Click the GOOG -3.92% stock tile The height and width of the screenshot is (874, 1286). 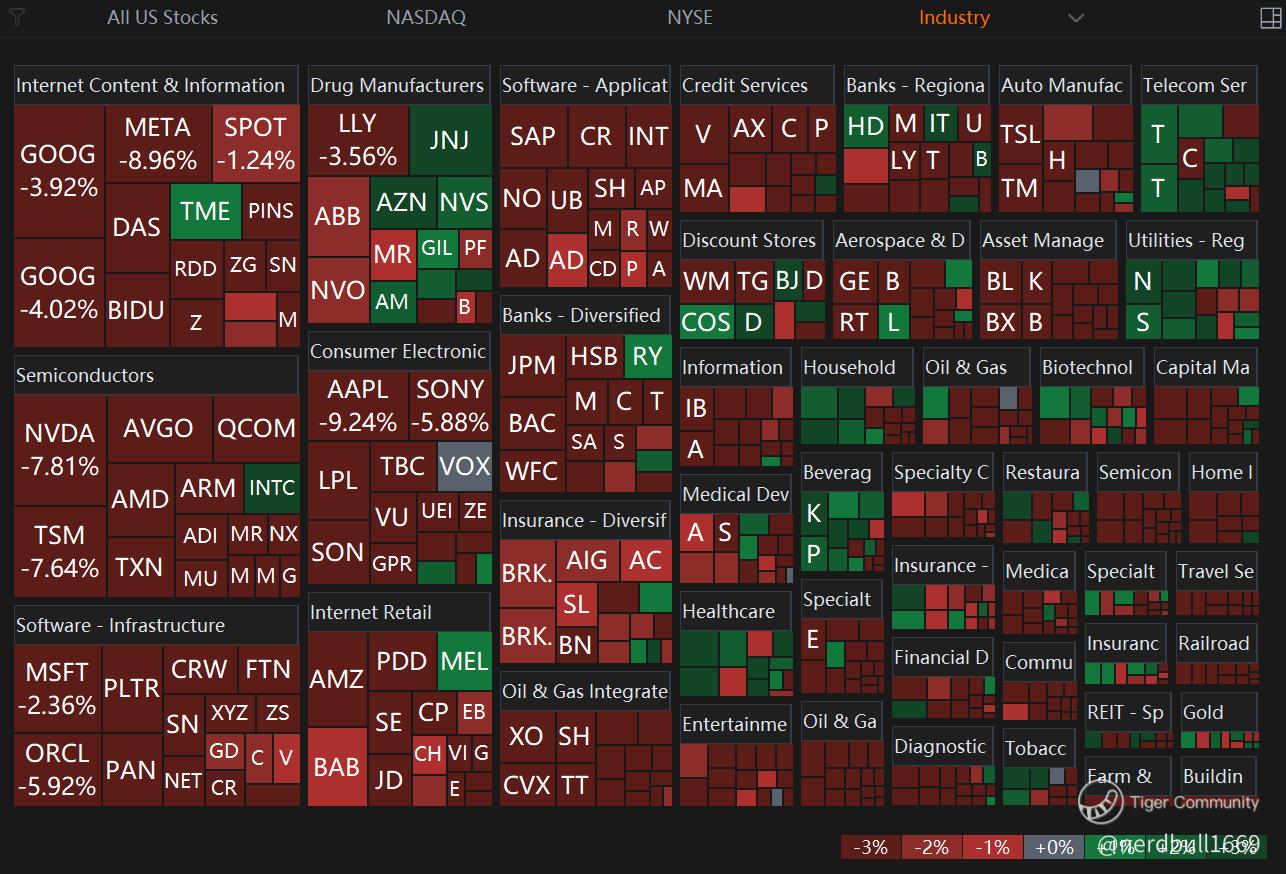(x=59, y=171)
